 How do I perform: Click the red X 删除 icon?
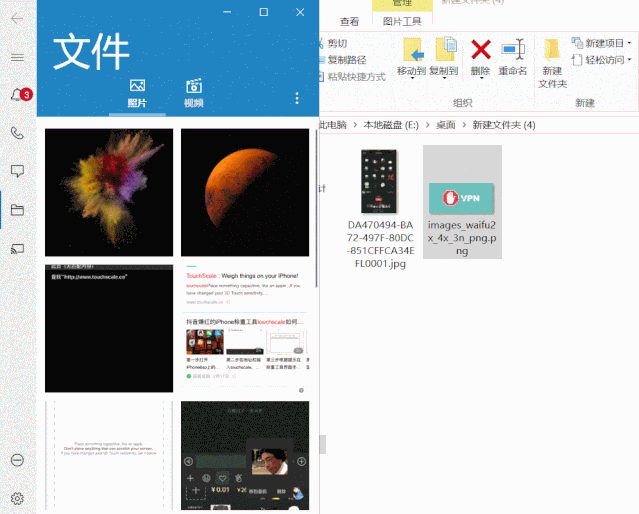pos(481,49)
